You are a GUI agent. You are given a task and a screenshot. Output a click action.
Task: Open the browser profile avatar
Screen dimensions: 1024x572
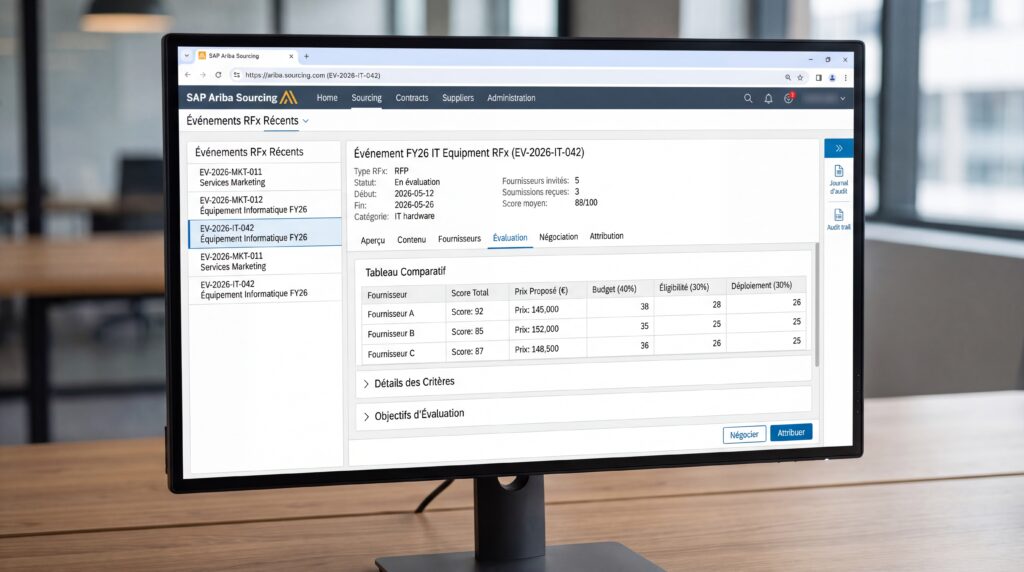coord(832,78)
